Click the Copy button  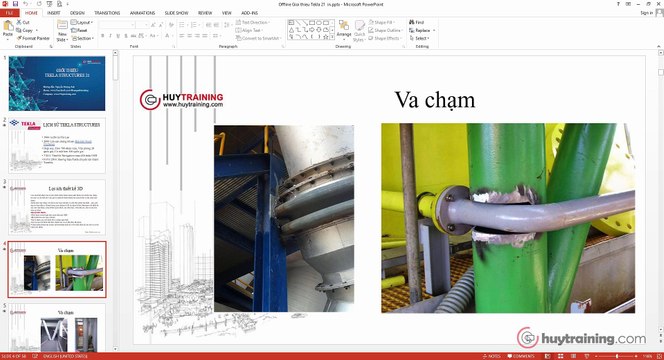[x=26, y=30]
